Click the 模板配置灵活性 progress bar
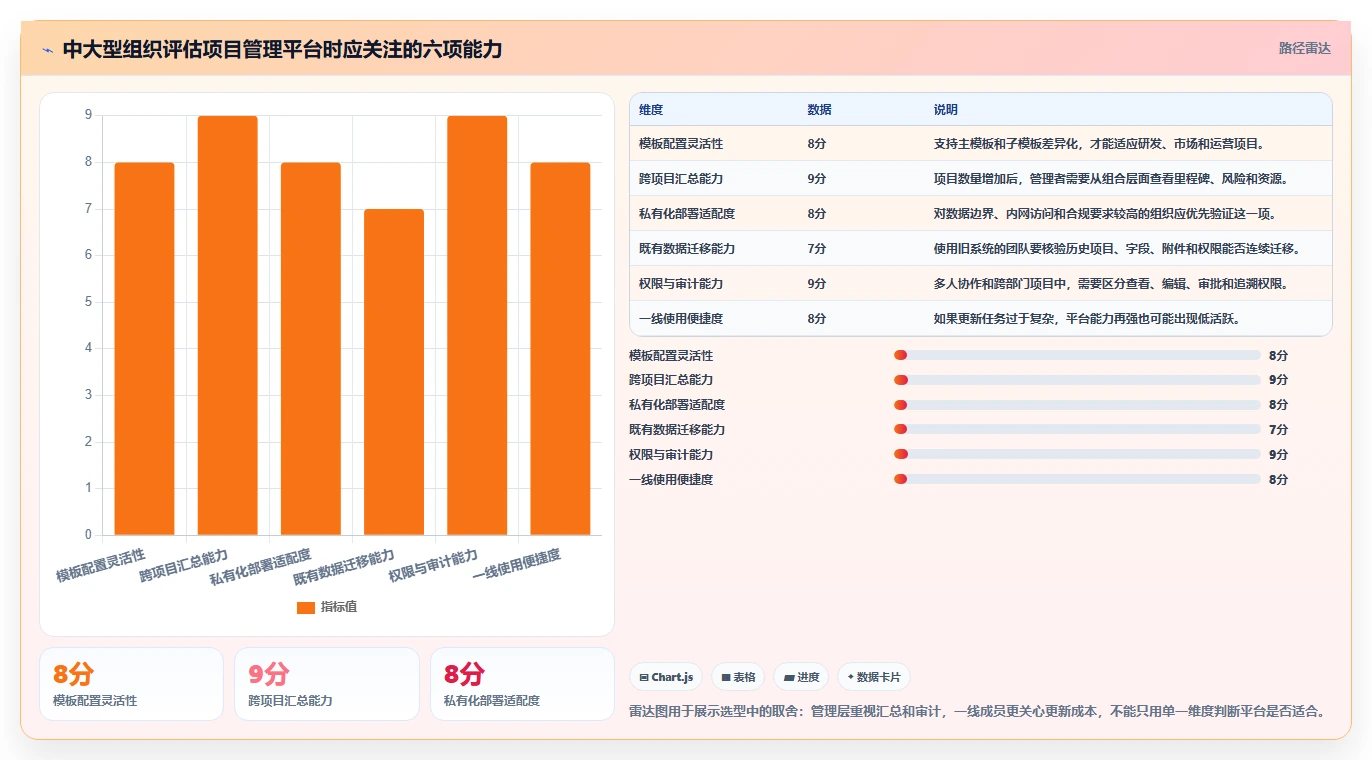 1077,355
